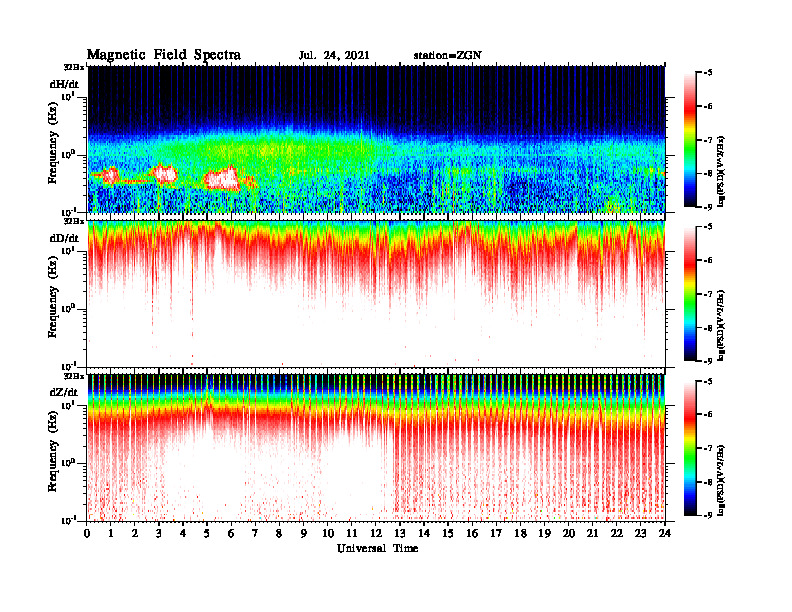Click hour 18 tick label on Universal Time axis
The width and height of the screenshot is (792, 612).
520,534
